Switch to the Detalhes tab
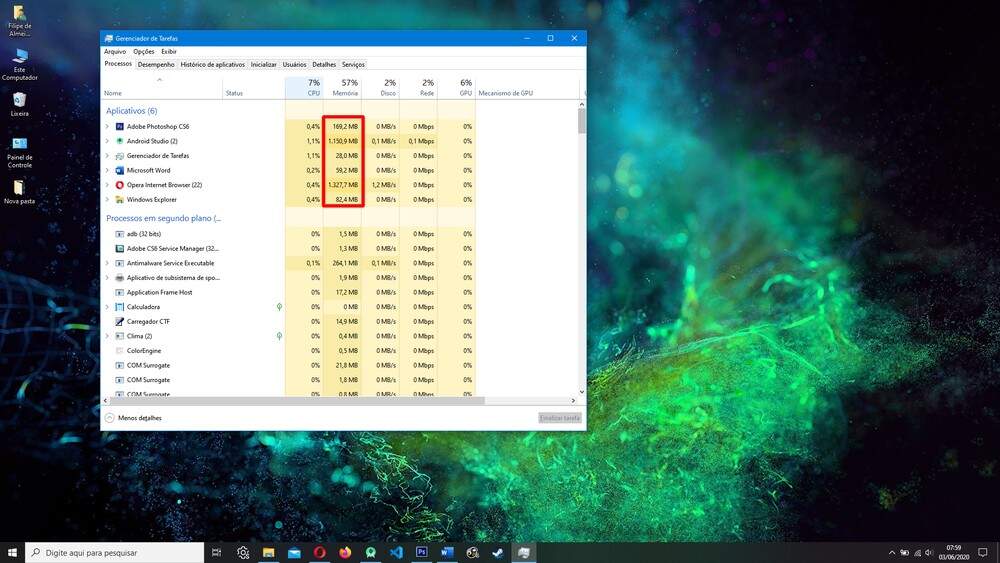Image resolution: width=1000 pixels, height=563 pixels. pos(324,64)
